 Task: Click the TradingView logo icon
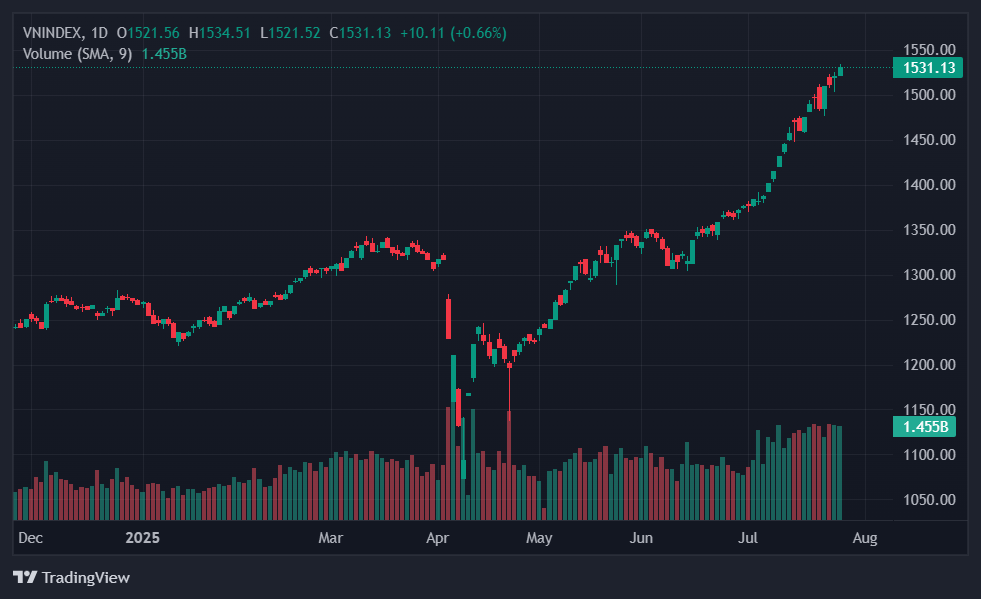[25, 576]
